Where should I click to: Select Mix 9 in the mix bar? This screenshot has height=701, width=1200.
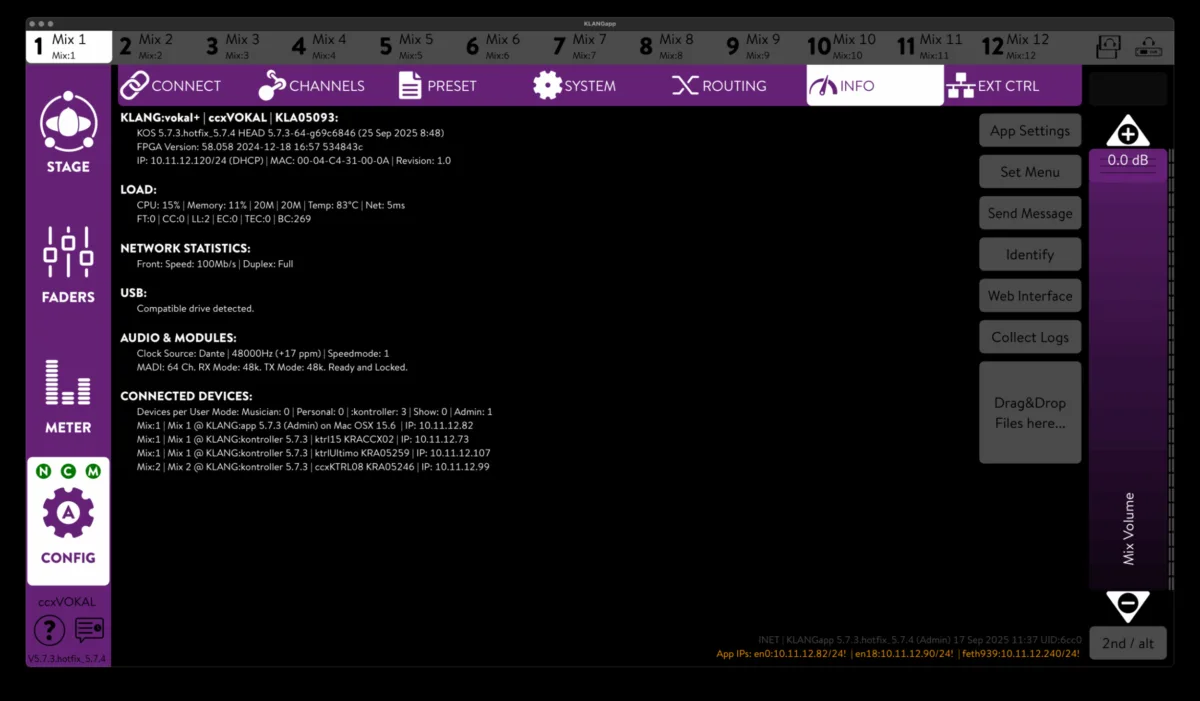(x=765, y=46)
